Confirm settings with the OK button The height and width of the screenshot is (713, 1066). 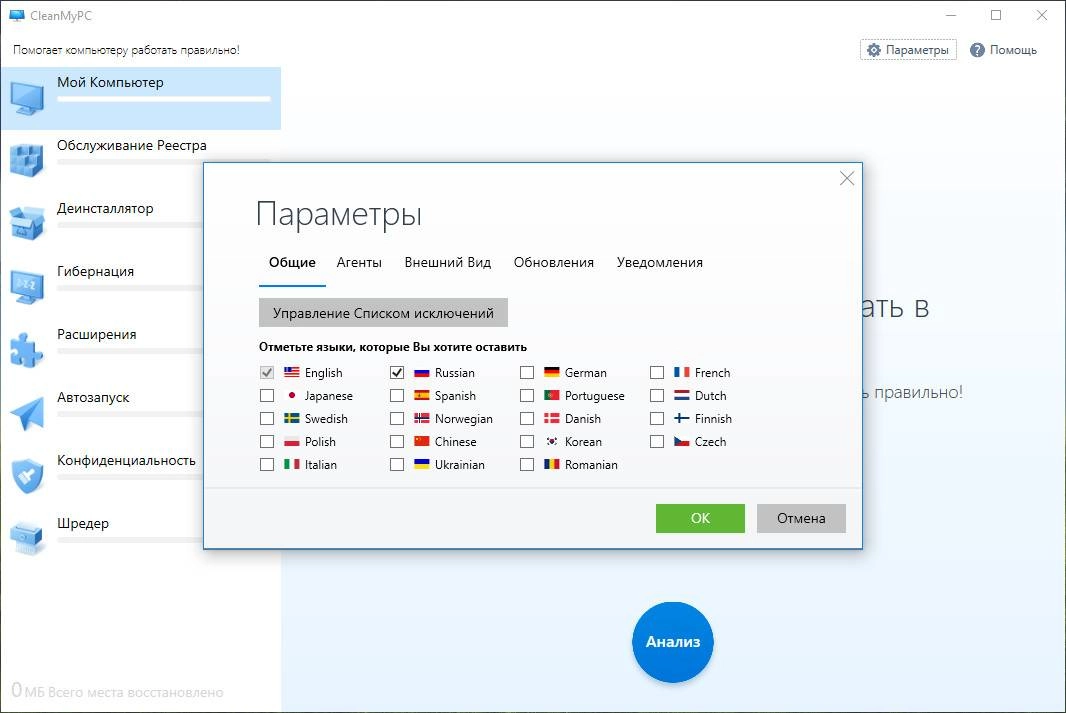click(700, 519)
